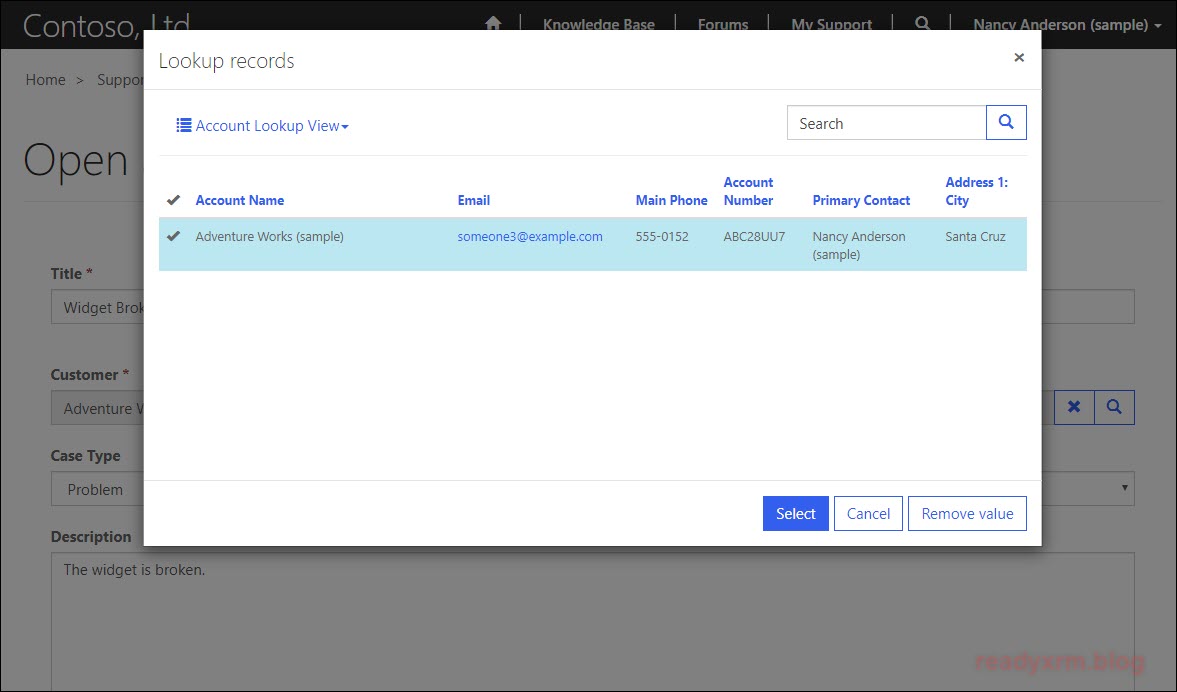The height and width of the screenshot is (692, 1177).
Task: Click the search magnifier button in dialog
Action: click(1006, 123)
